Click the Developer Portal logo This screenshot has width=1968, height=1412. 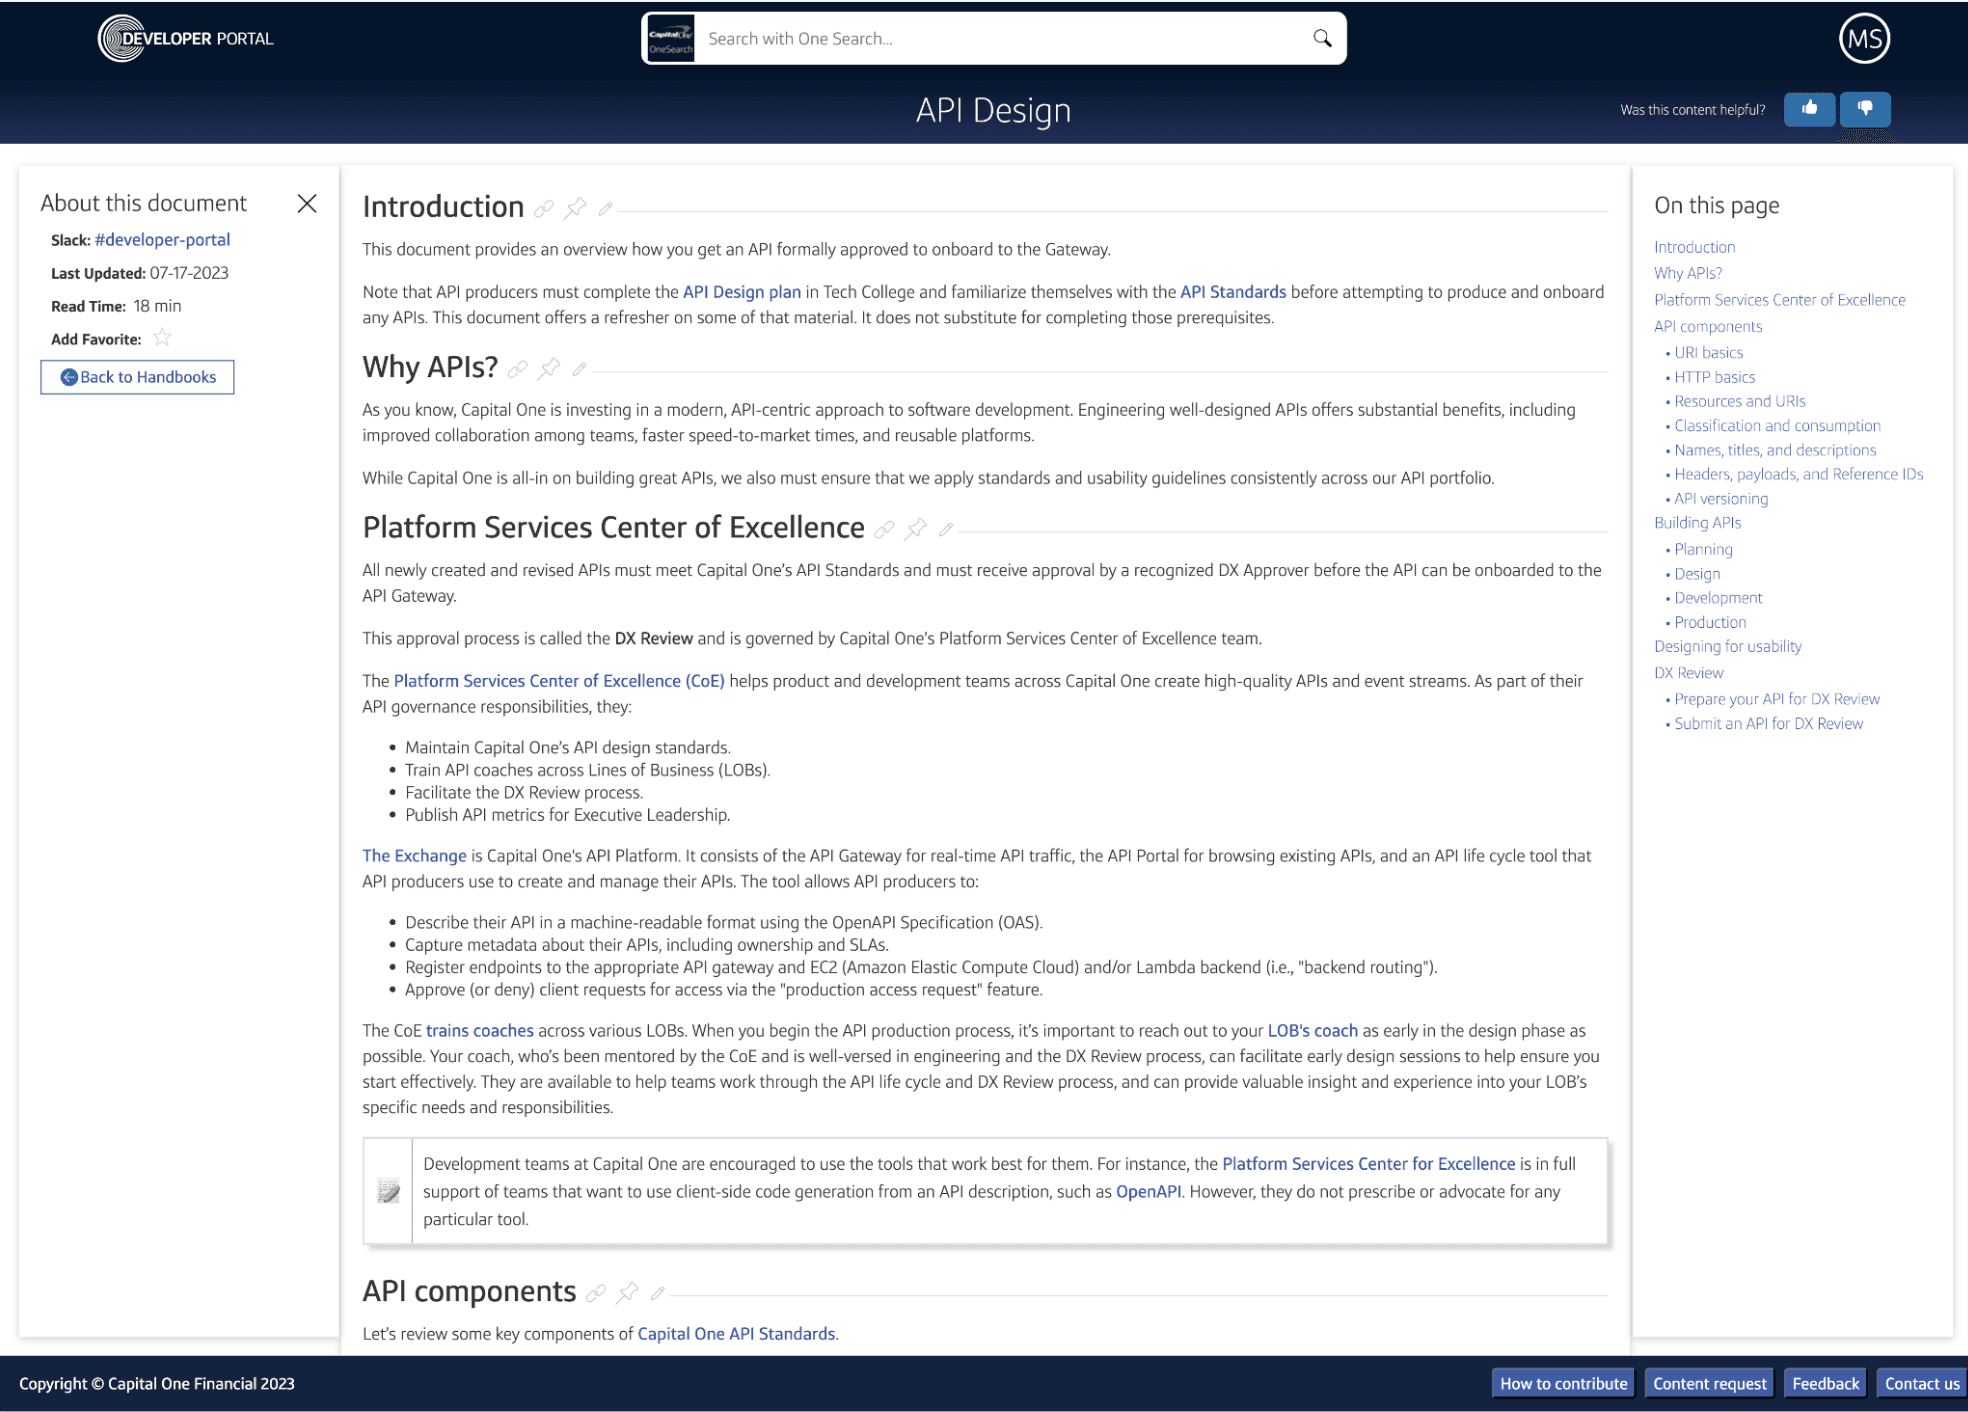point(186,39)
